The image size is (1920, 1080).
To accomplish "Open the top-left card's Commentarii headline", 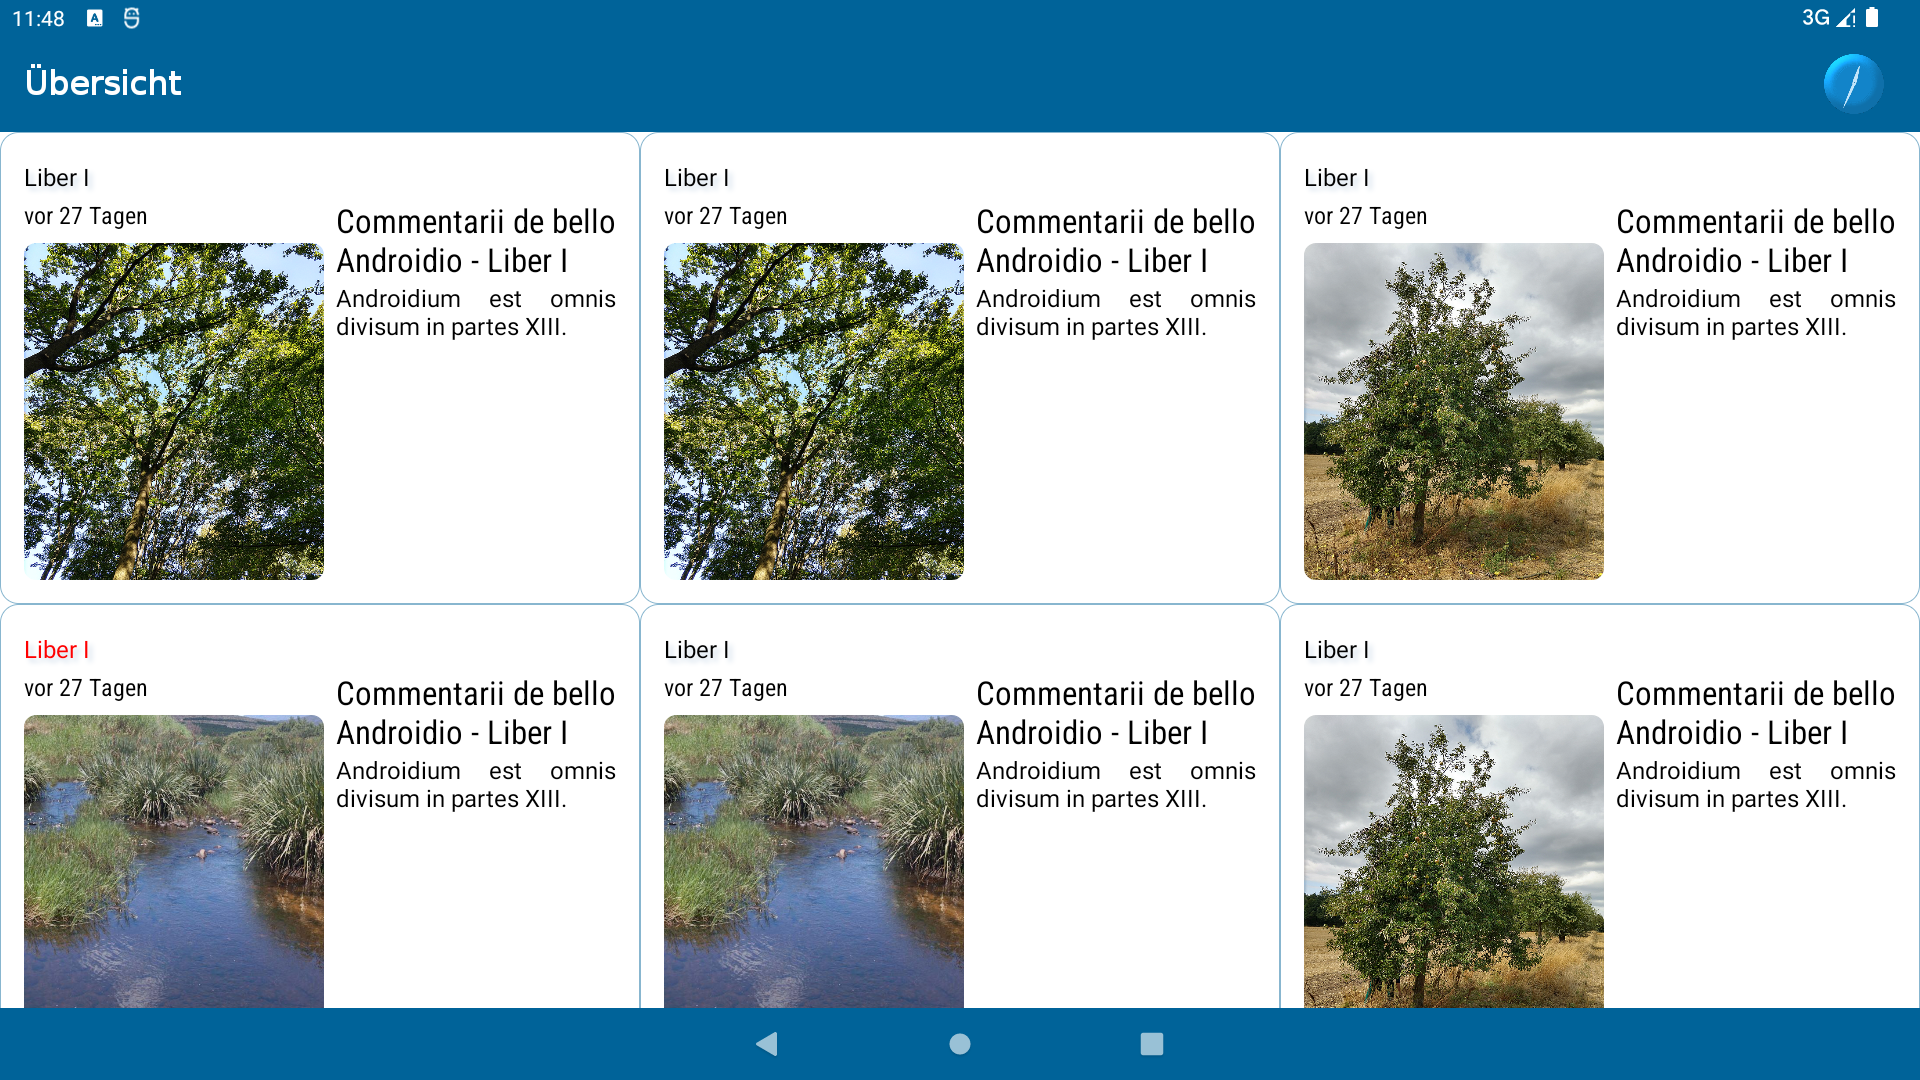I will coord(475,241).
